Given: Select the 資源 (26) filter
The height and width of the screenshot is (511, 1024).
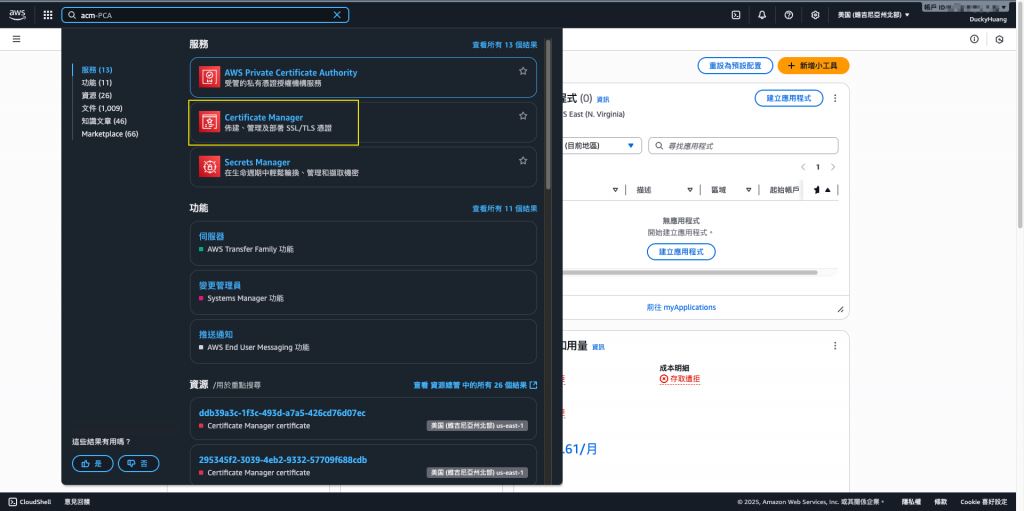Looking at the screenshot, I should (97, 95).
